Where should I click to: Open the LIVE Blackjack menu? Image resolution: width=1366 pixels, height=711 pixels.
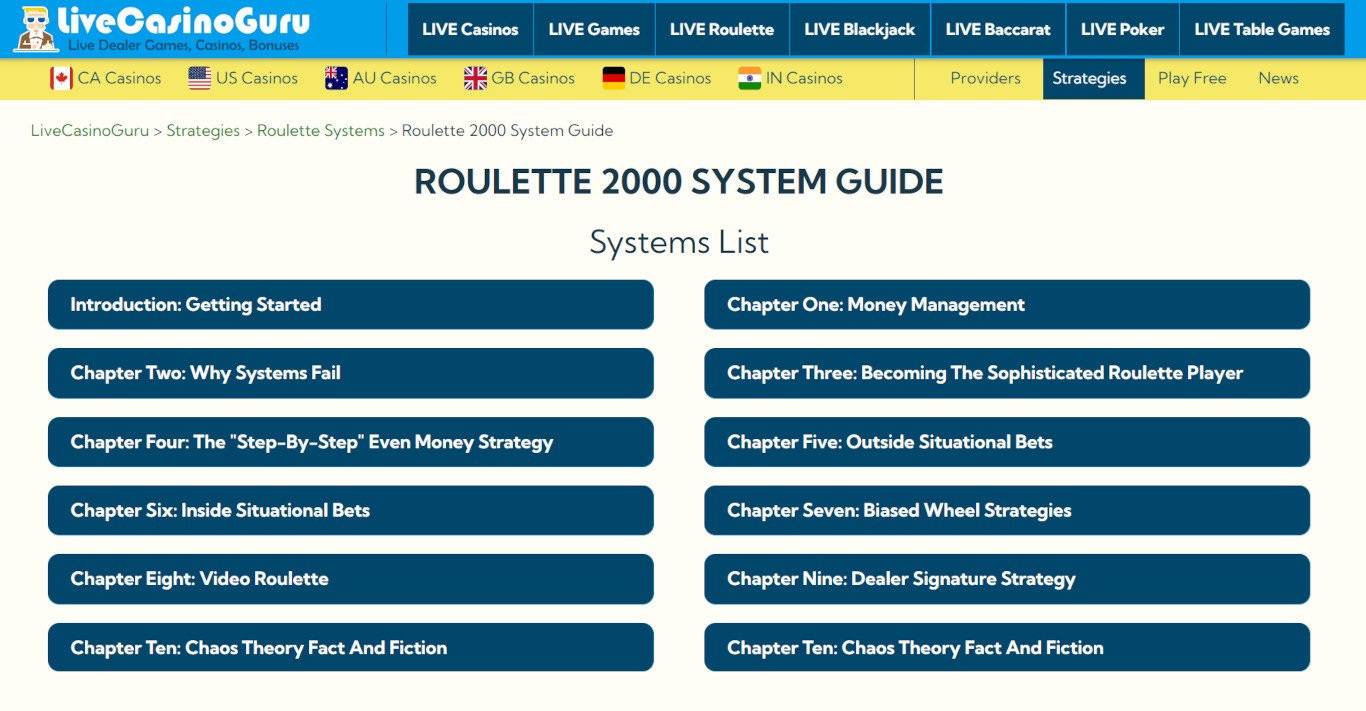(860, 29)
